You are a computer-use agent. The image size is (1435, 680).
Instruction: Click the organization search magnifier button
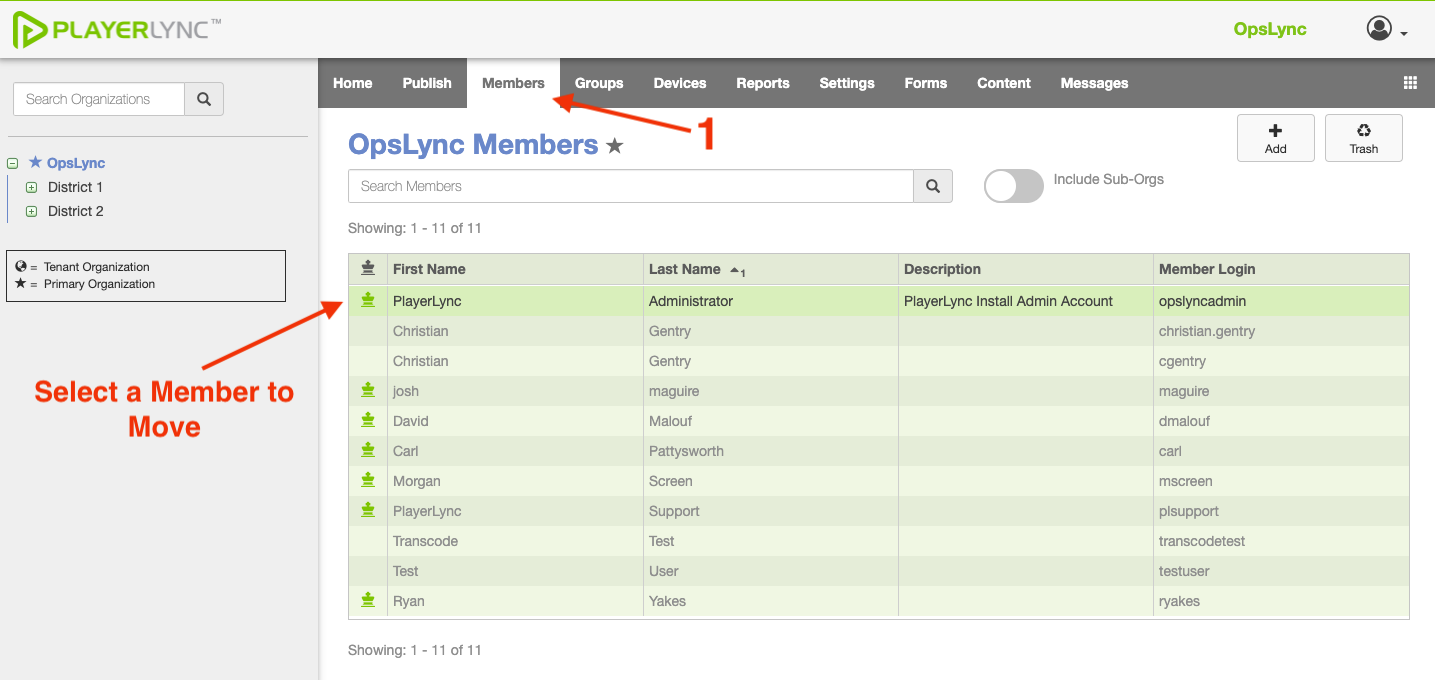(204, 99)
